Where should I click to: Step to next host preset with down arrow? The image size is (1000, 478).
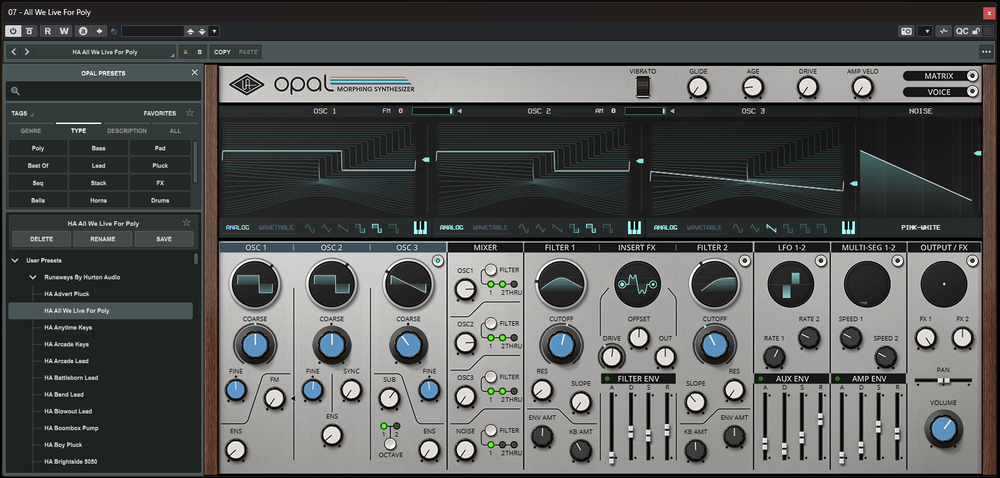[202, 31]
